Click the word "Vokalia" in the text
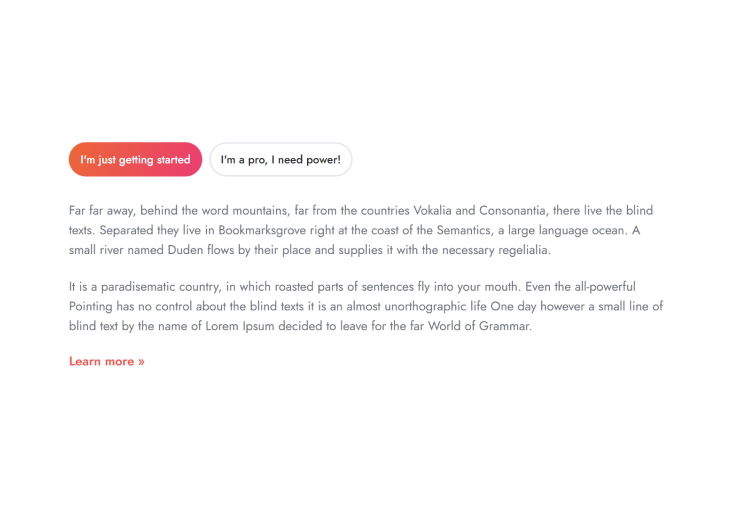Viewport: 740px width, 519px height. coord(432,211)
